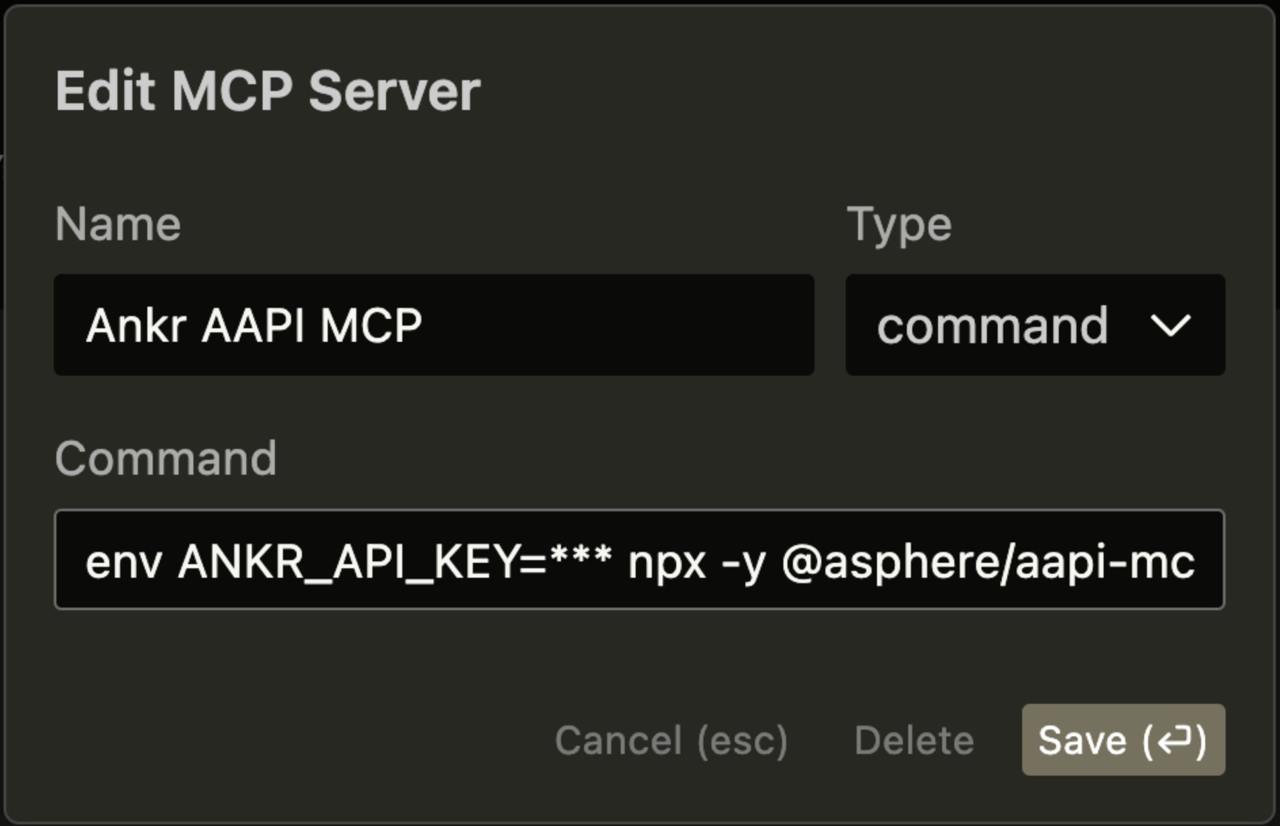The image size is (1280, 826).
Task: Click the Command input field
Action: pyautogui.click(x=640, y=559)
